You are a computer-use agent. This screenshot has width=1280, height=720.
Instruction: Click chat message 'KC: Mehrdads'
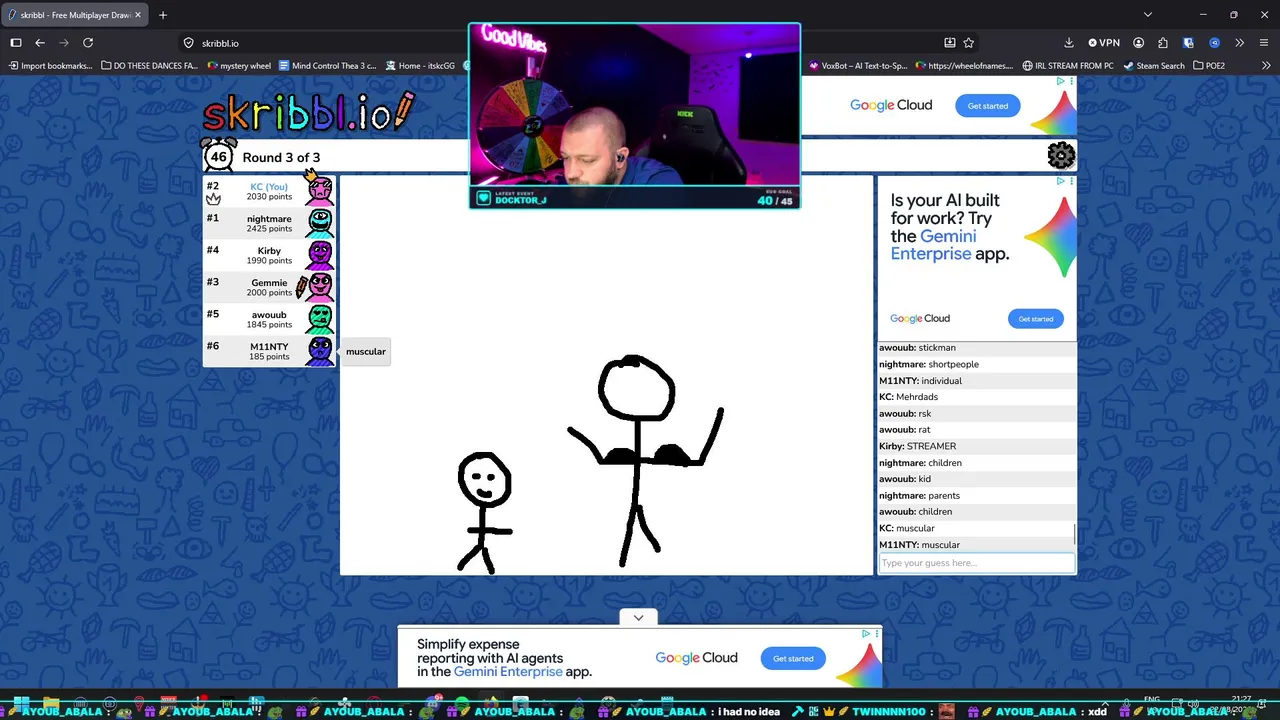click(x=908, y=397)
